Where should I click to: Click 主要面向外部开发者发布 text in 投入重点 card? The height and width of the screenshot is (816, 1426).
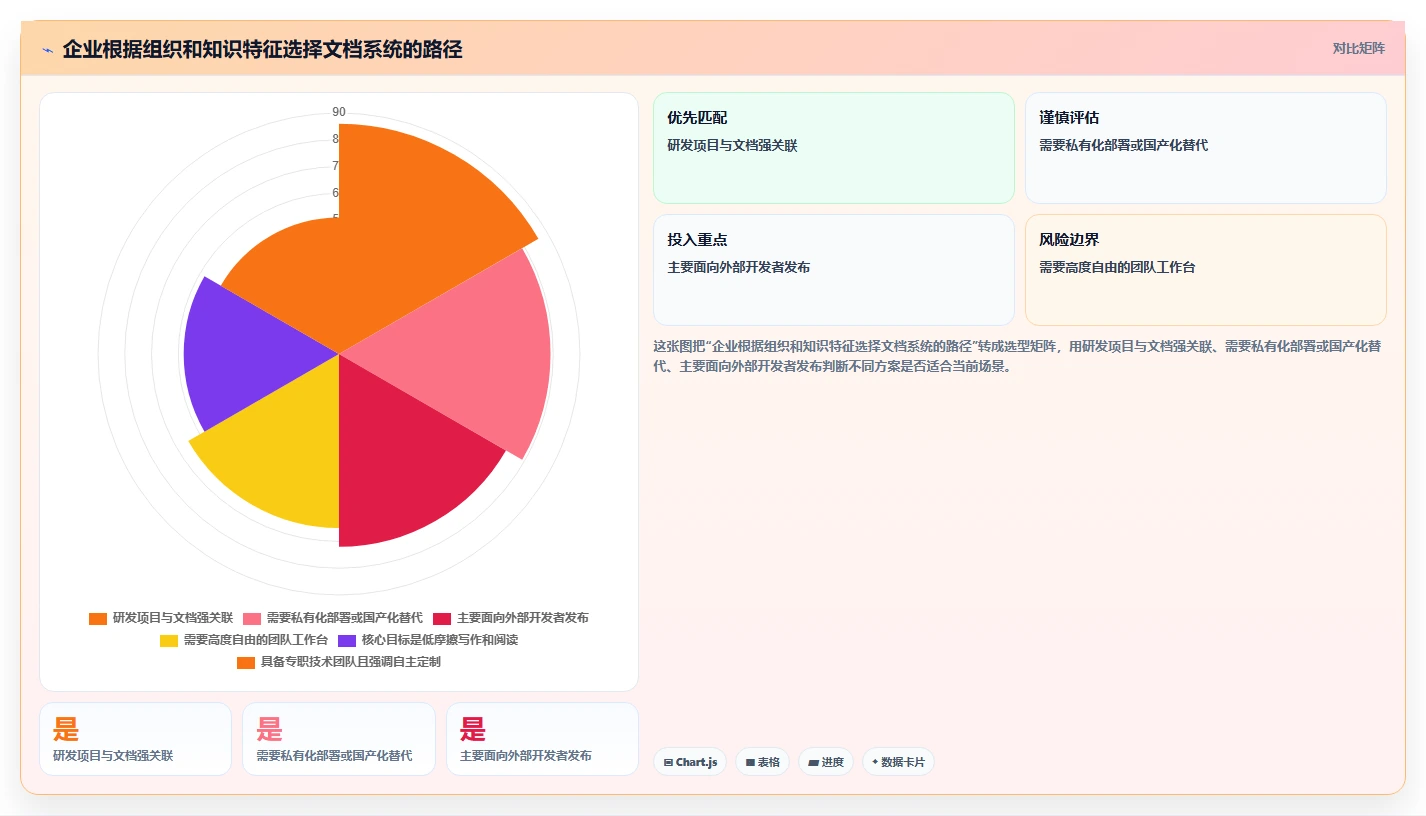[738, 267]
